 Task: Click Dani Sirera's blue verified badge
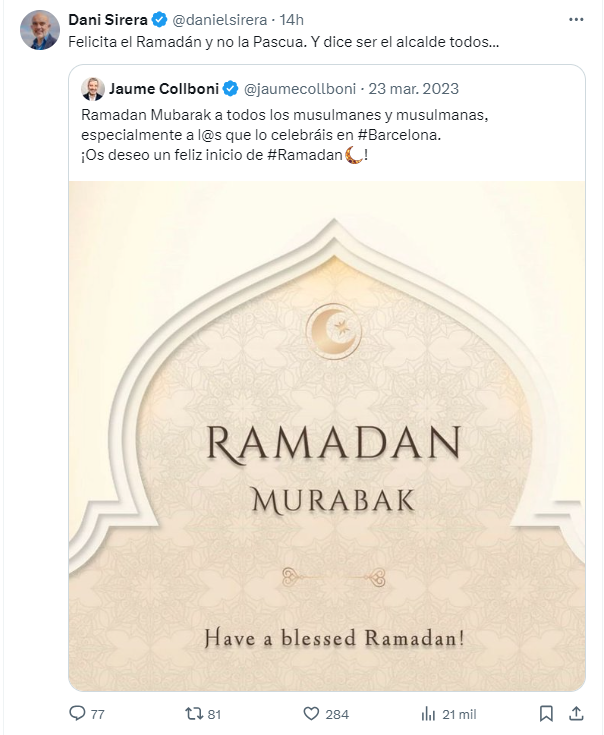click(157, 20)
